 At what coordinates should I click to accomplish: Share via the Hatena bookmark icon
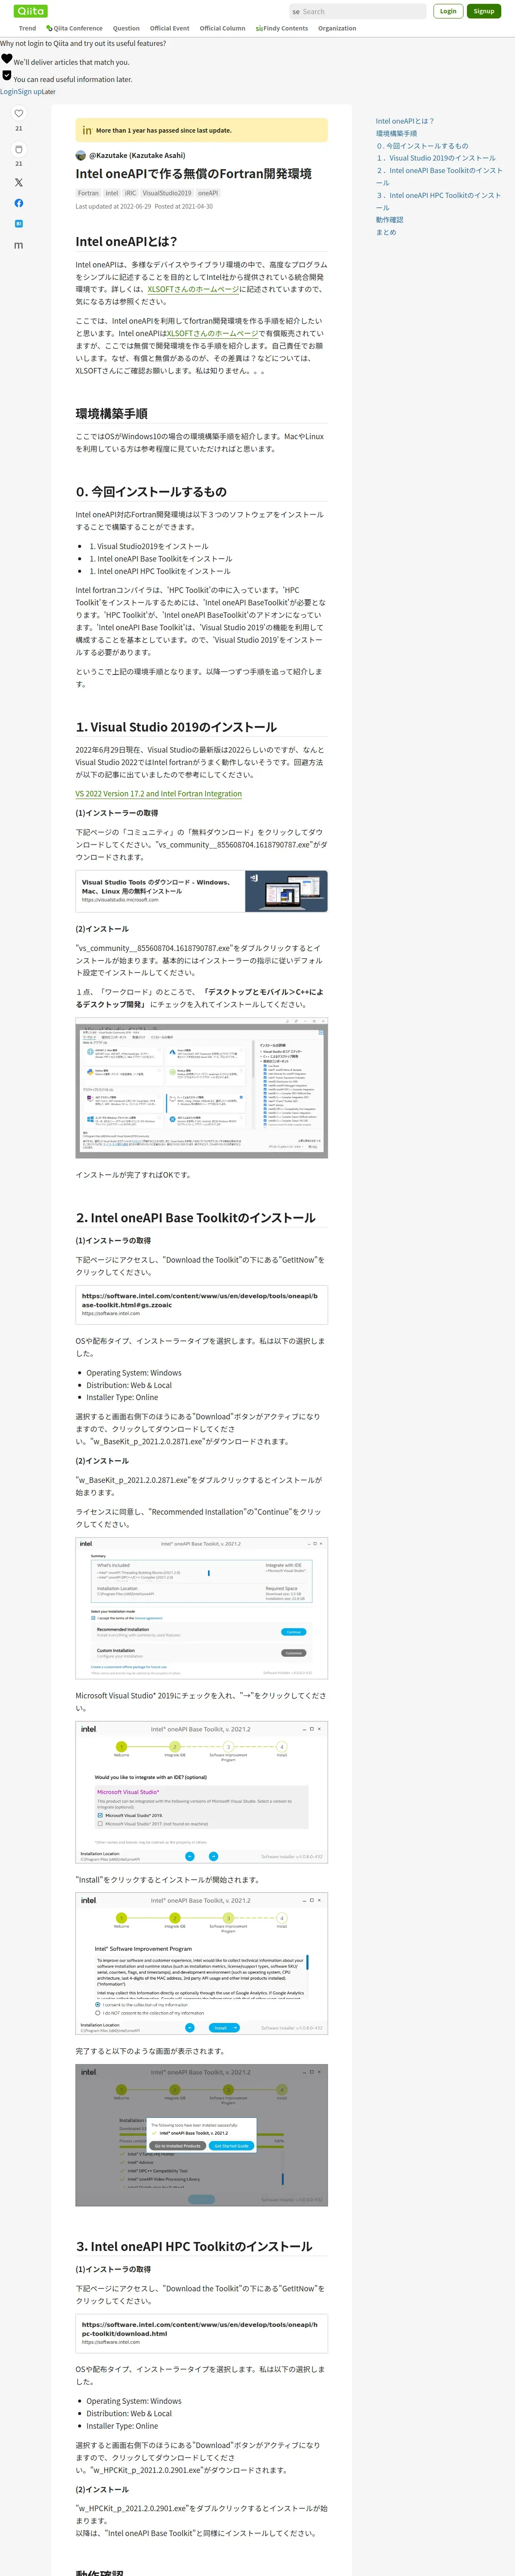click(18, 224)
